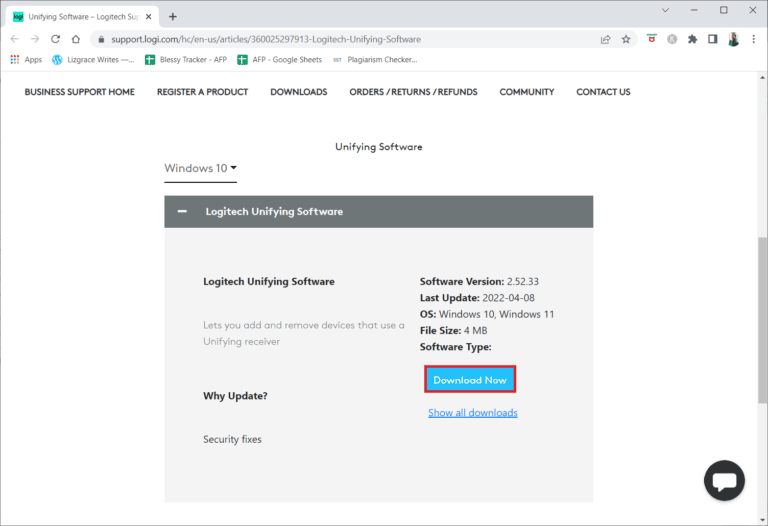The height and width of the screenshot is (526, 768).
Task: Go to the browser Home page icon
Action: (76, 39)
